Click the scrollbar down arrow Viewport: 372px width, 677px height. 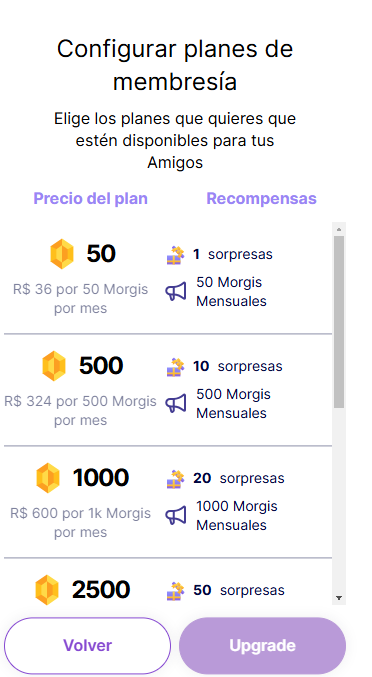coord(339,598)
